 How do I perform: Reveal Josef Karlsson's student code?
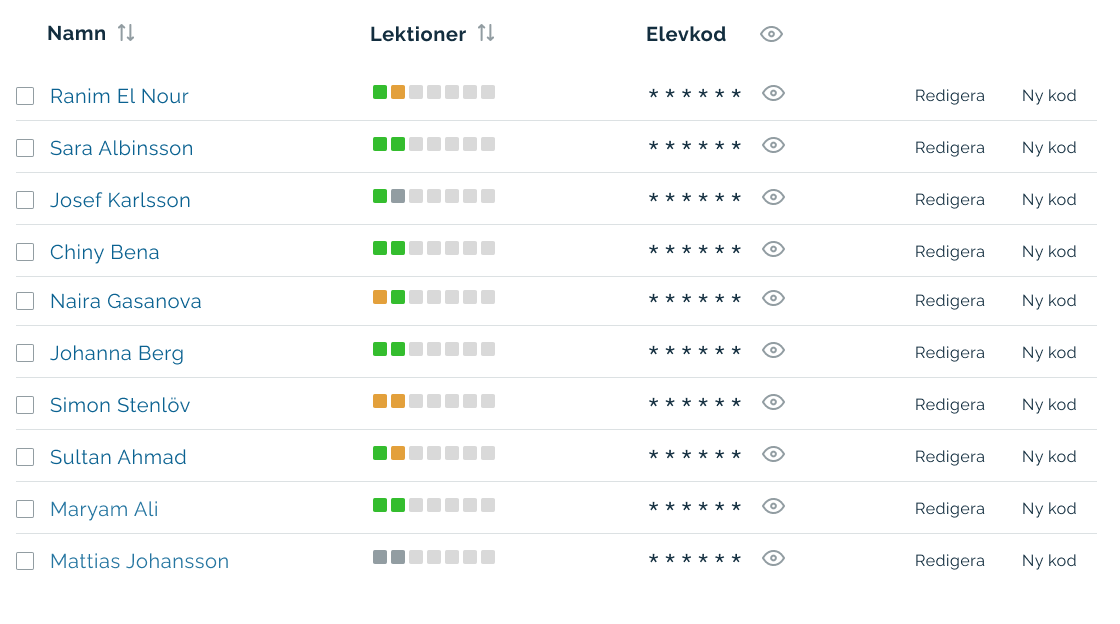[x=773, y=197]
